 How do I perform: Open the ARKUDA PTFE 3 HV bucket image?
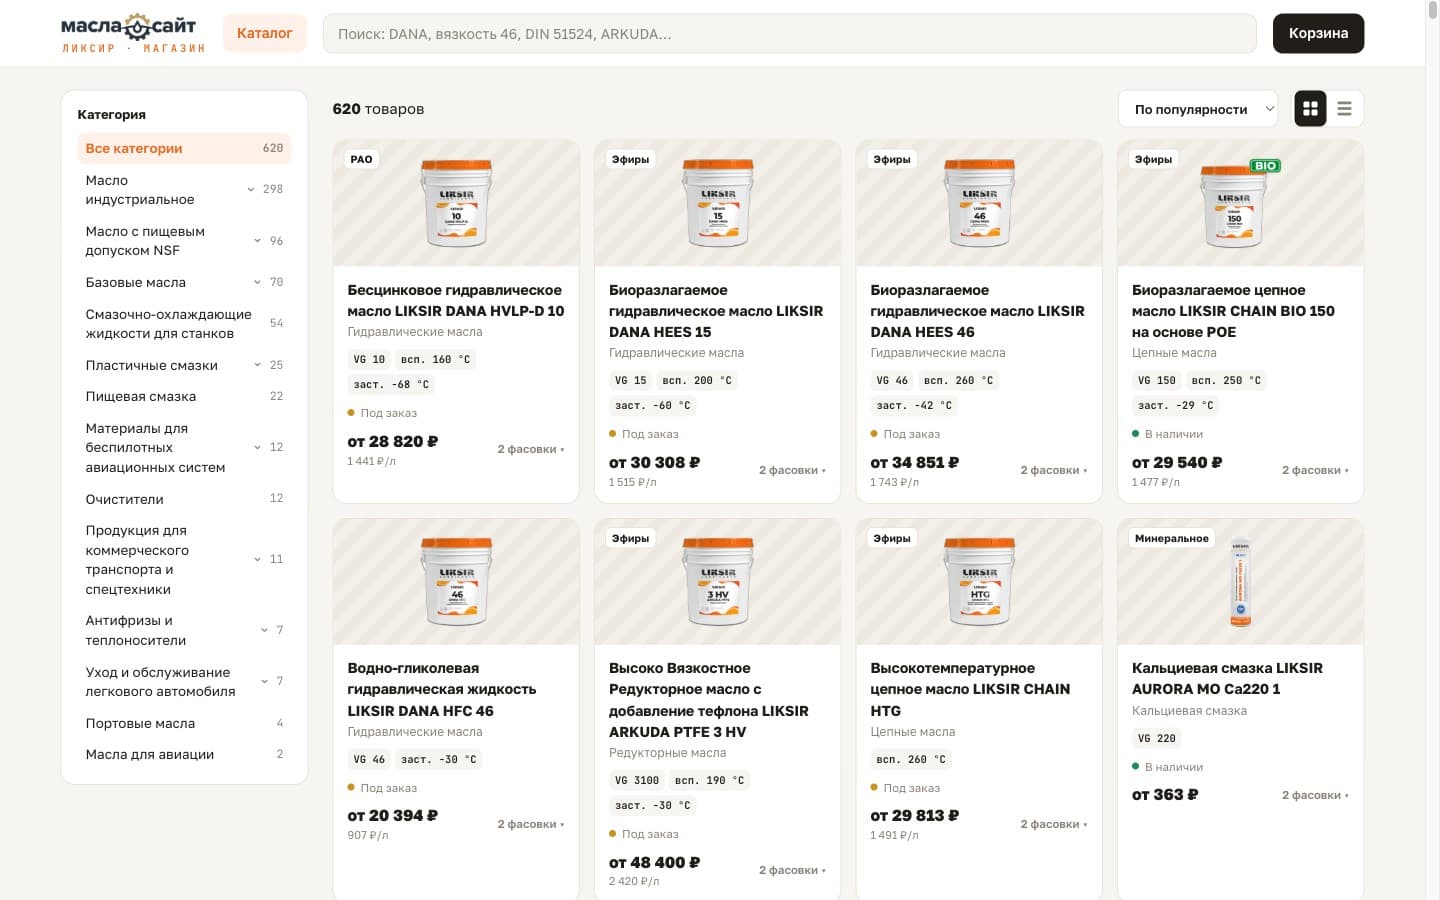point(717,582)
